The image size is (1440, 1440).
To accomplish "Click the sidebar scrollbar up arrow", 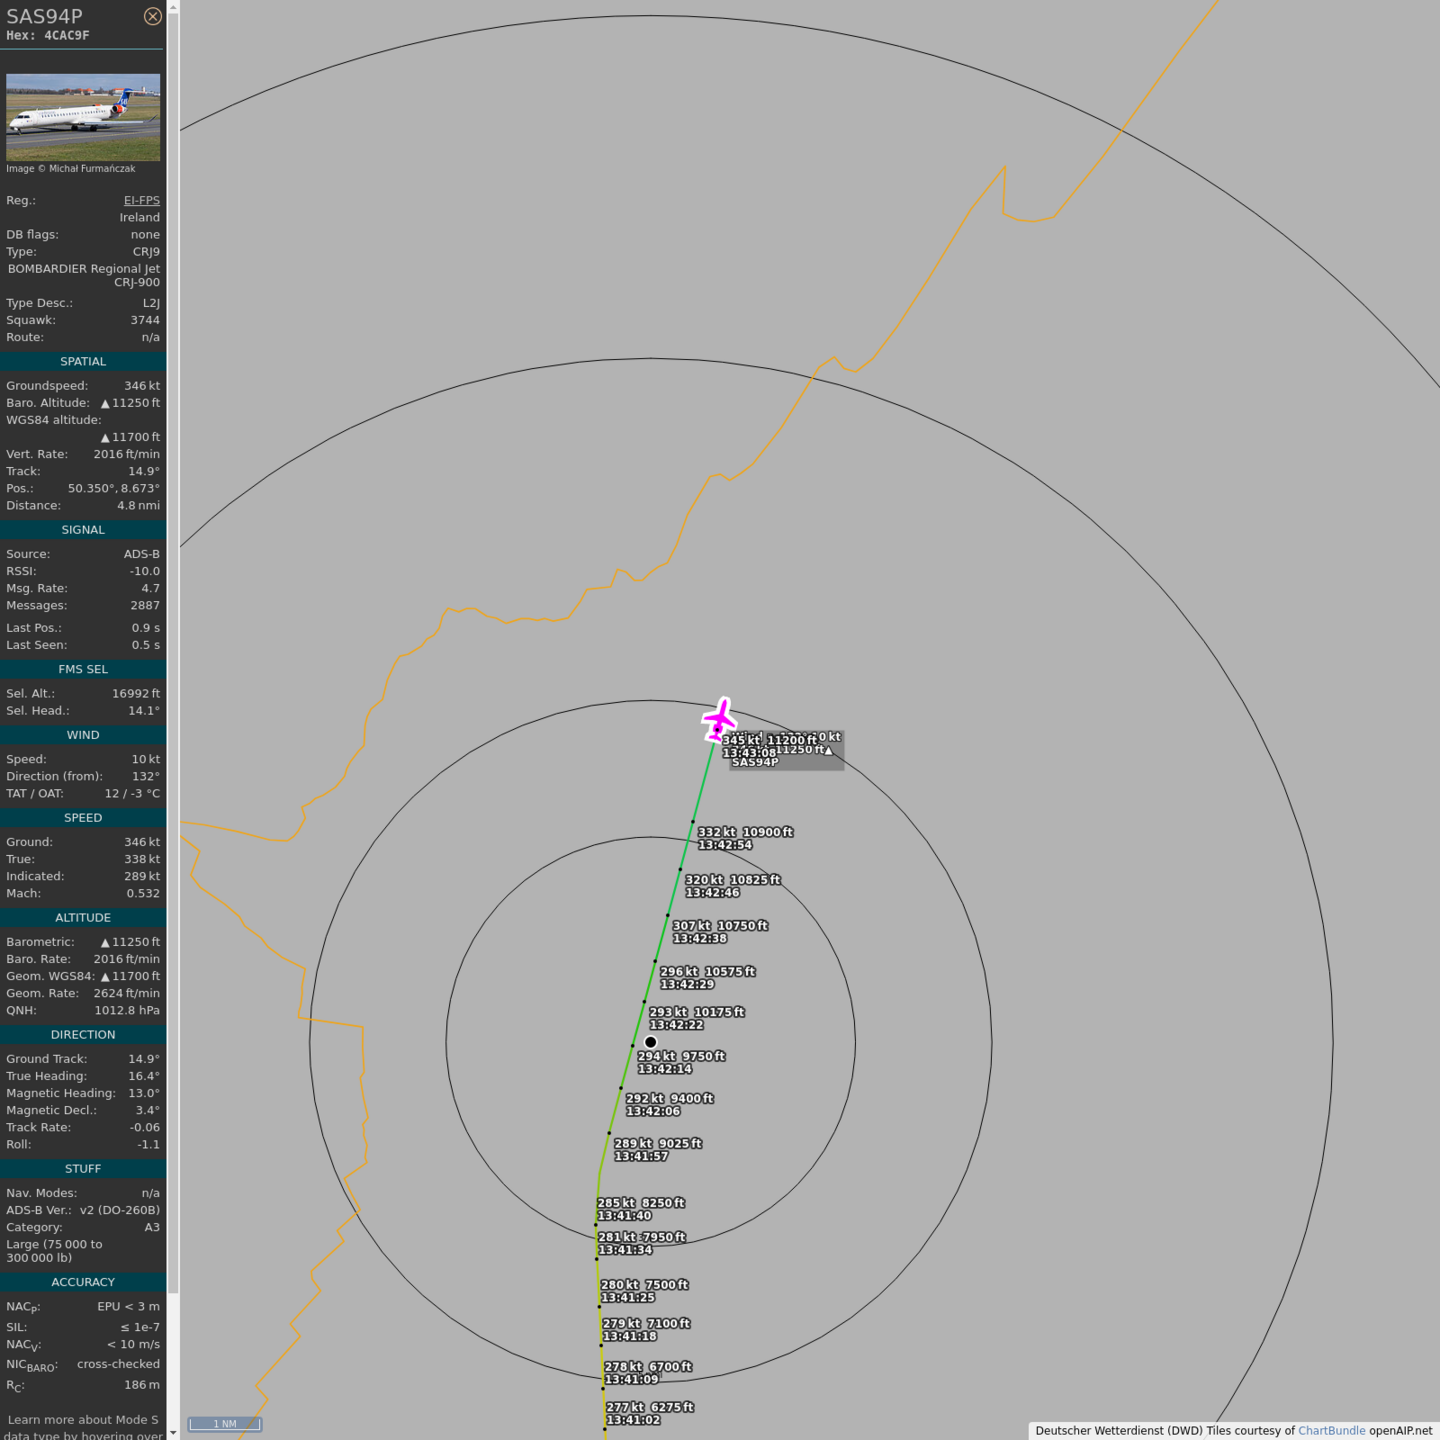I will 173,7.
